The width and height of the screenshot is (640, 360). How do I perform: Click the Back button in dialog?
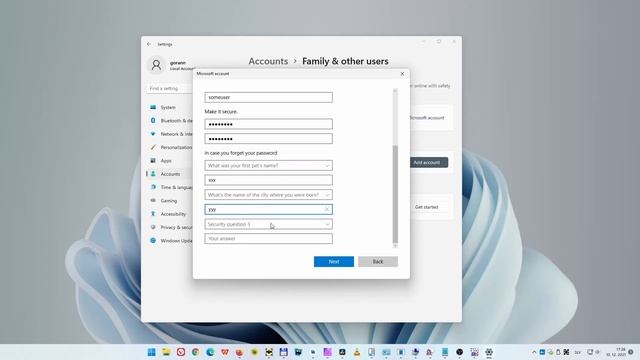pyautogui.click(x=378, y=262)
